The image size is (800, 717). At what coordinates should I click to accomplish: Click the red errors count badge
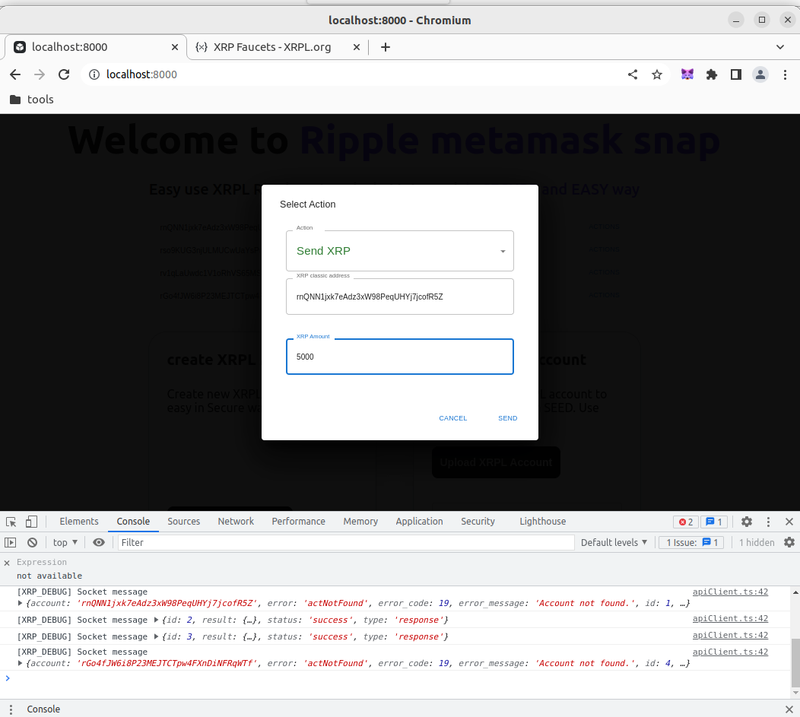pyautogui.click(x=686, y=522)
